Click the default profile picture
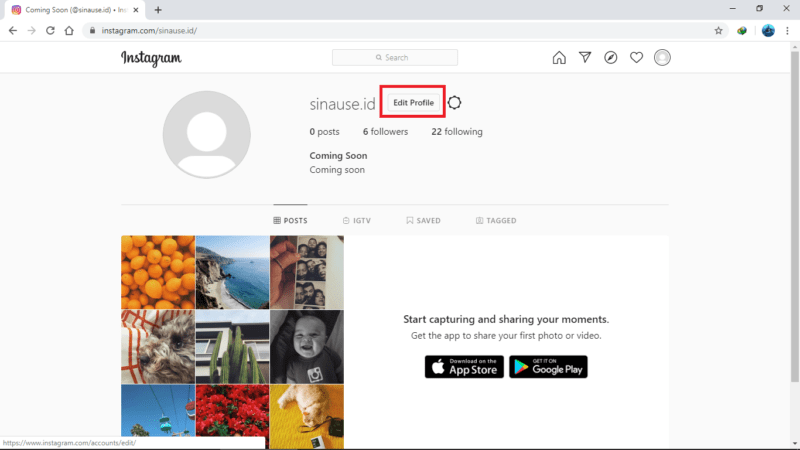 [x=207, y=135]
